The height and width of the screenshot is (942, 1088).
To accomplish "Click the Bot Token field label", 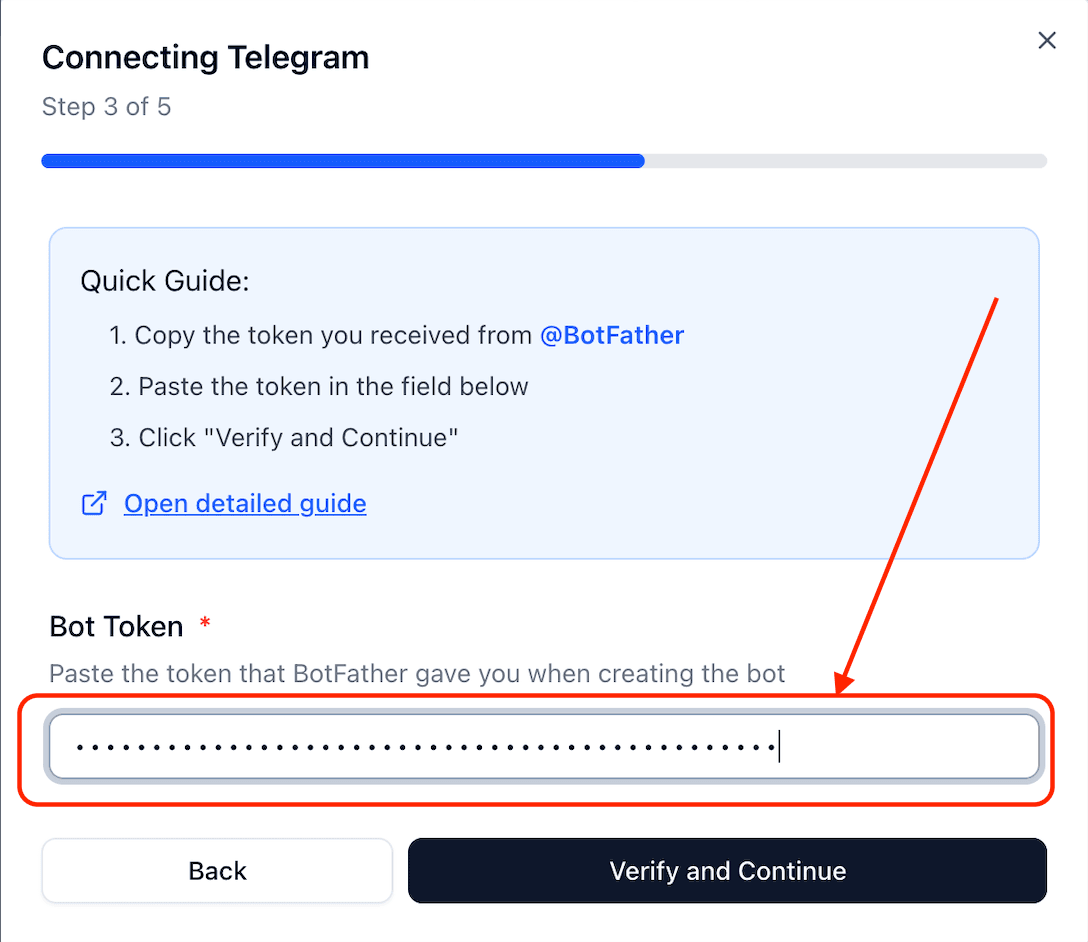I will pos(116,625).
